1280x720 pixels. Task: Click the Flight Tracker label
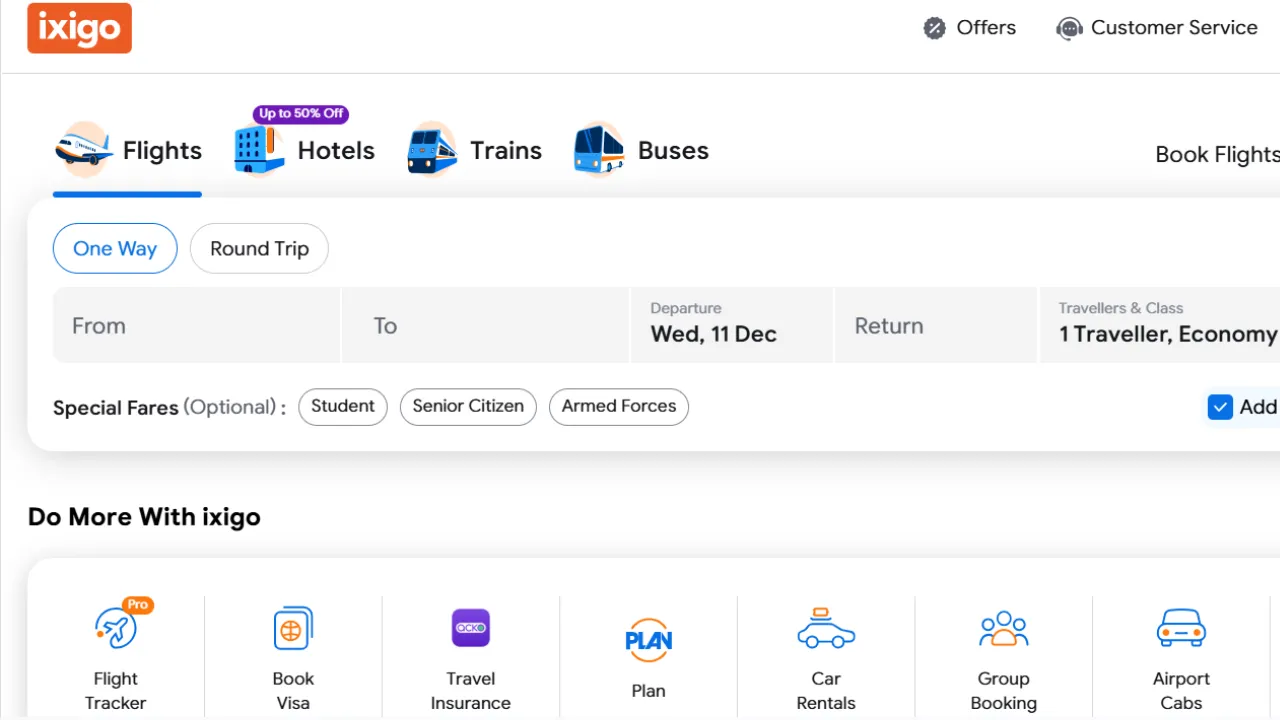tap(115, 691)
